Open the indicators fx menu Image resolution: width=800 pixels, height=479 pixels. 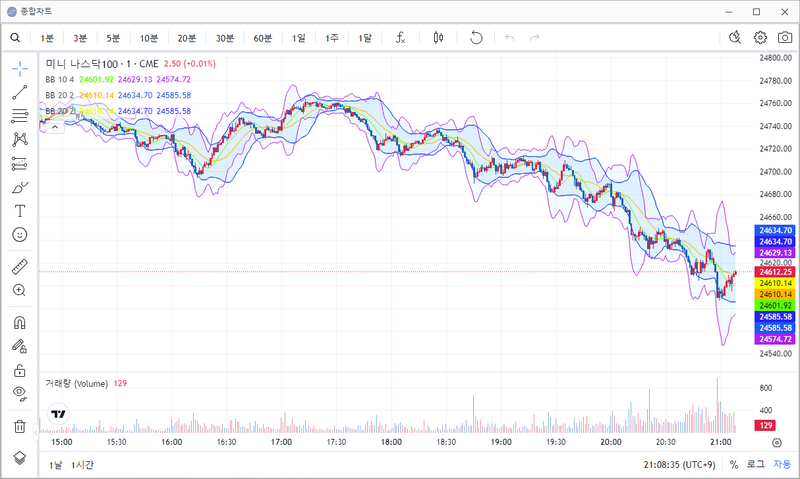(x=400, y=38)
